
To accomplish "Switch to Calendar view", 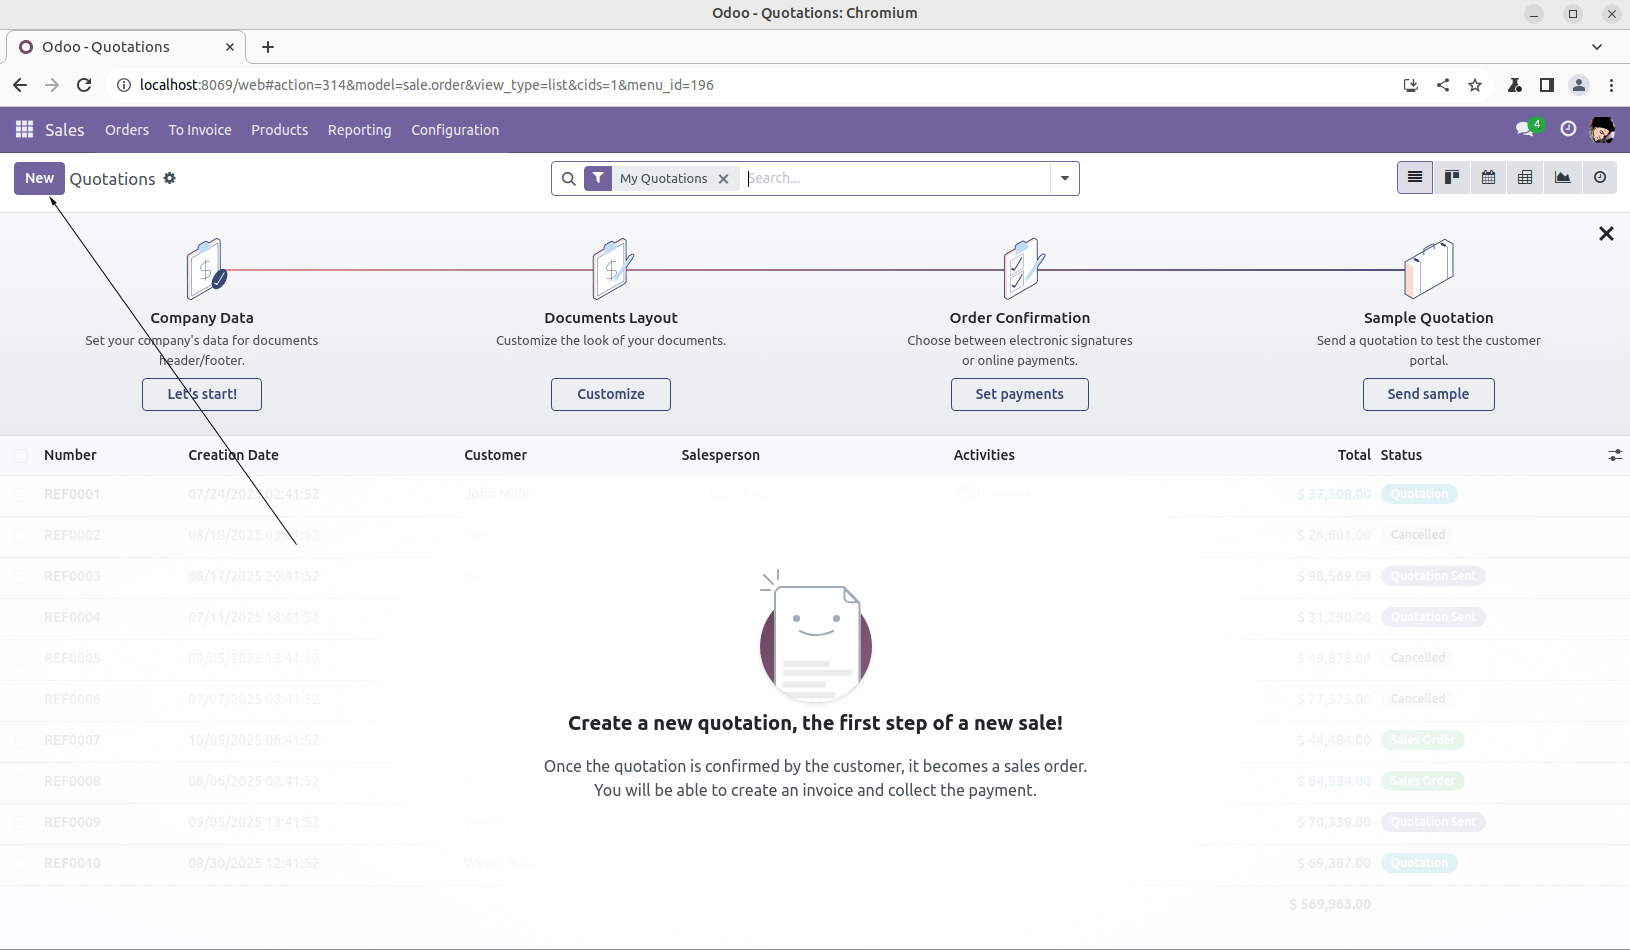I will 1489,178.
